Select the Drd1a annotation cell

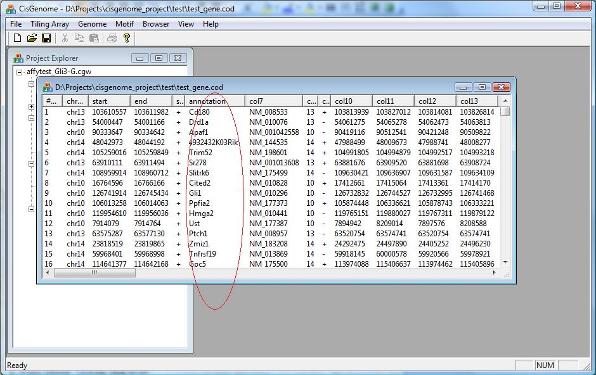pos(198,122)
